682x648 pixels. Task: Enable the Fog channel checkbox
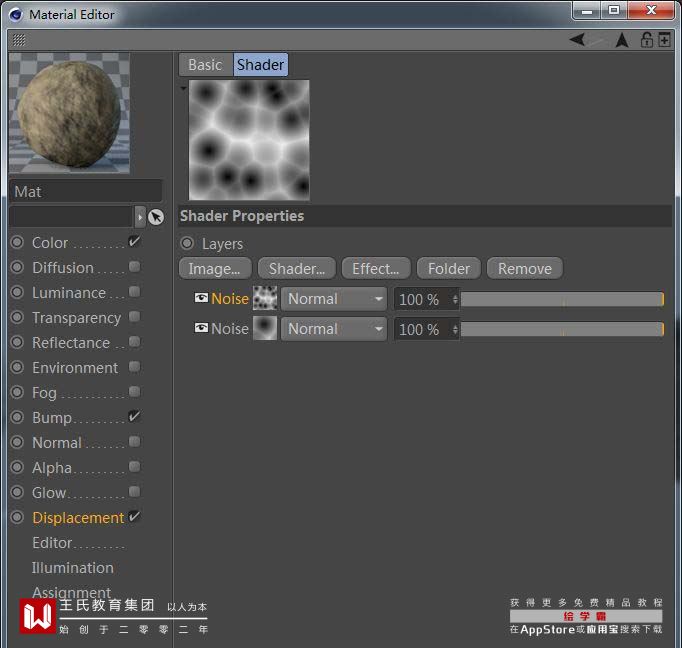[134, 392]
